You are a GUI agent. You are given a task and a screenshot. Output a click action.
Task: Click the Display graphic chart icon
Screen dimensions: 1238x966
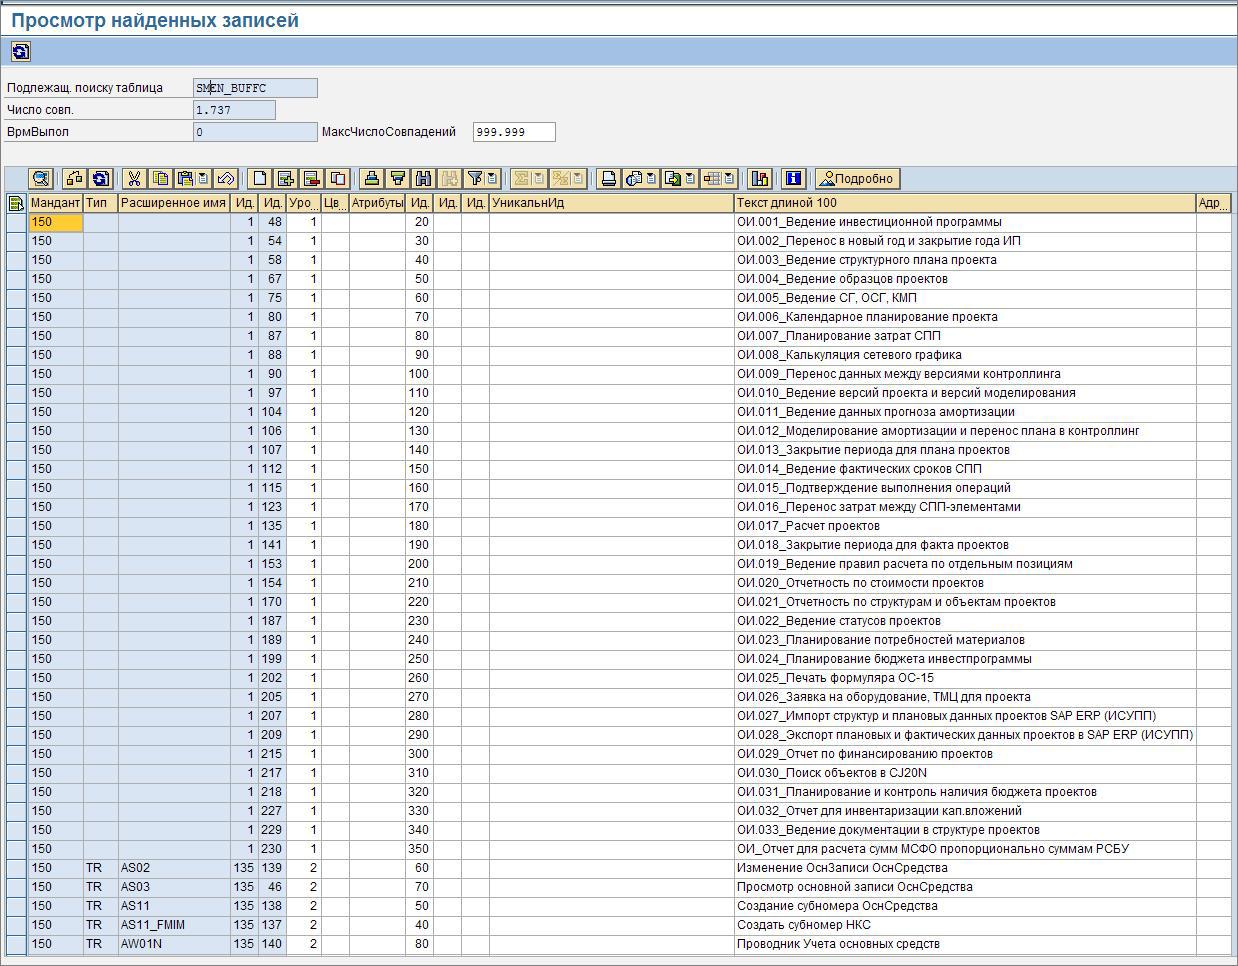(759, 179)
